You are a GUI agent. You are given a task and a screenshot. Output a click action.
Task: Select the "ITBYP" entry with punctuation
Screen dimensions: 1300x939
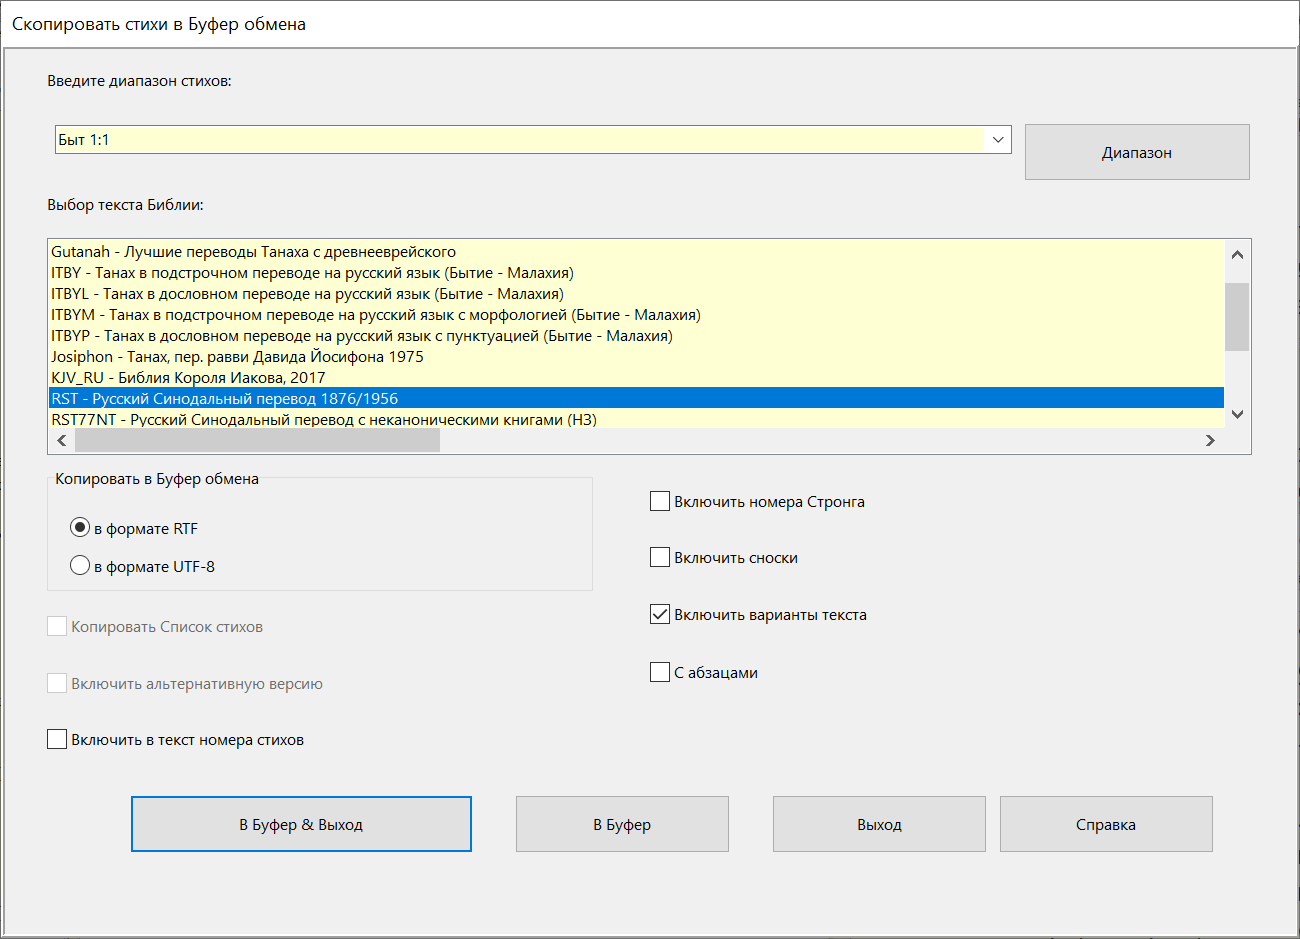click(x=637, y=335)
